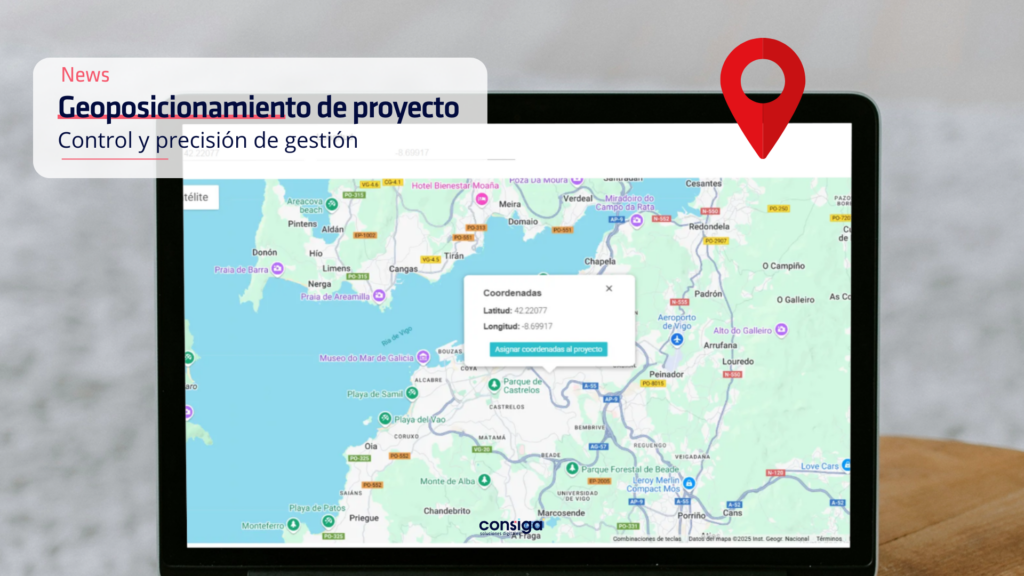1024x576 pixels.
Task: Click the Alto do Galleiro marker
Action: pos(781,330)
